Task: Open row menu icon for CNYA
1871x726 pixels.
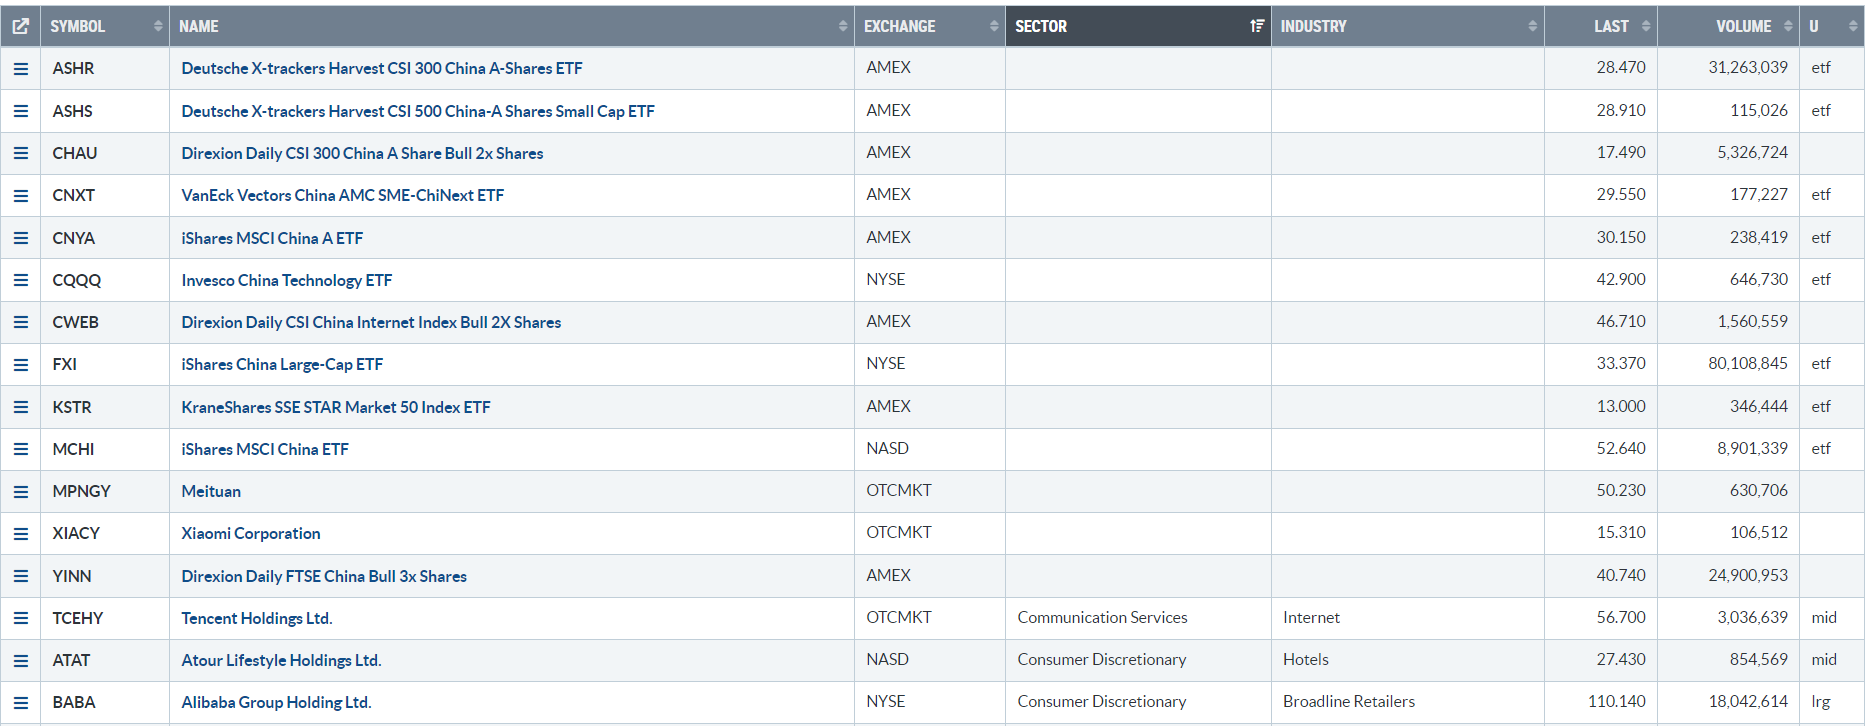Action: click(20, 238)
